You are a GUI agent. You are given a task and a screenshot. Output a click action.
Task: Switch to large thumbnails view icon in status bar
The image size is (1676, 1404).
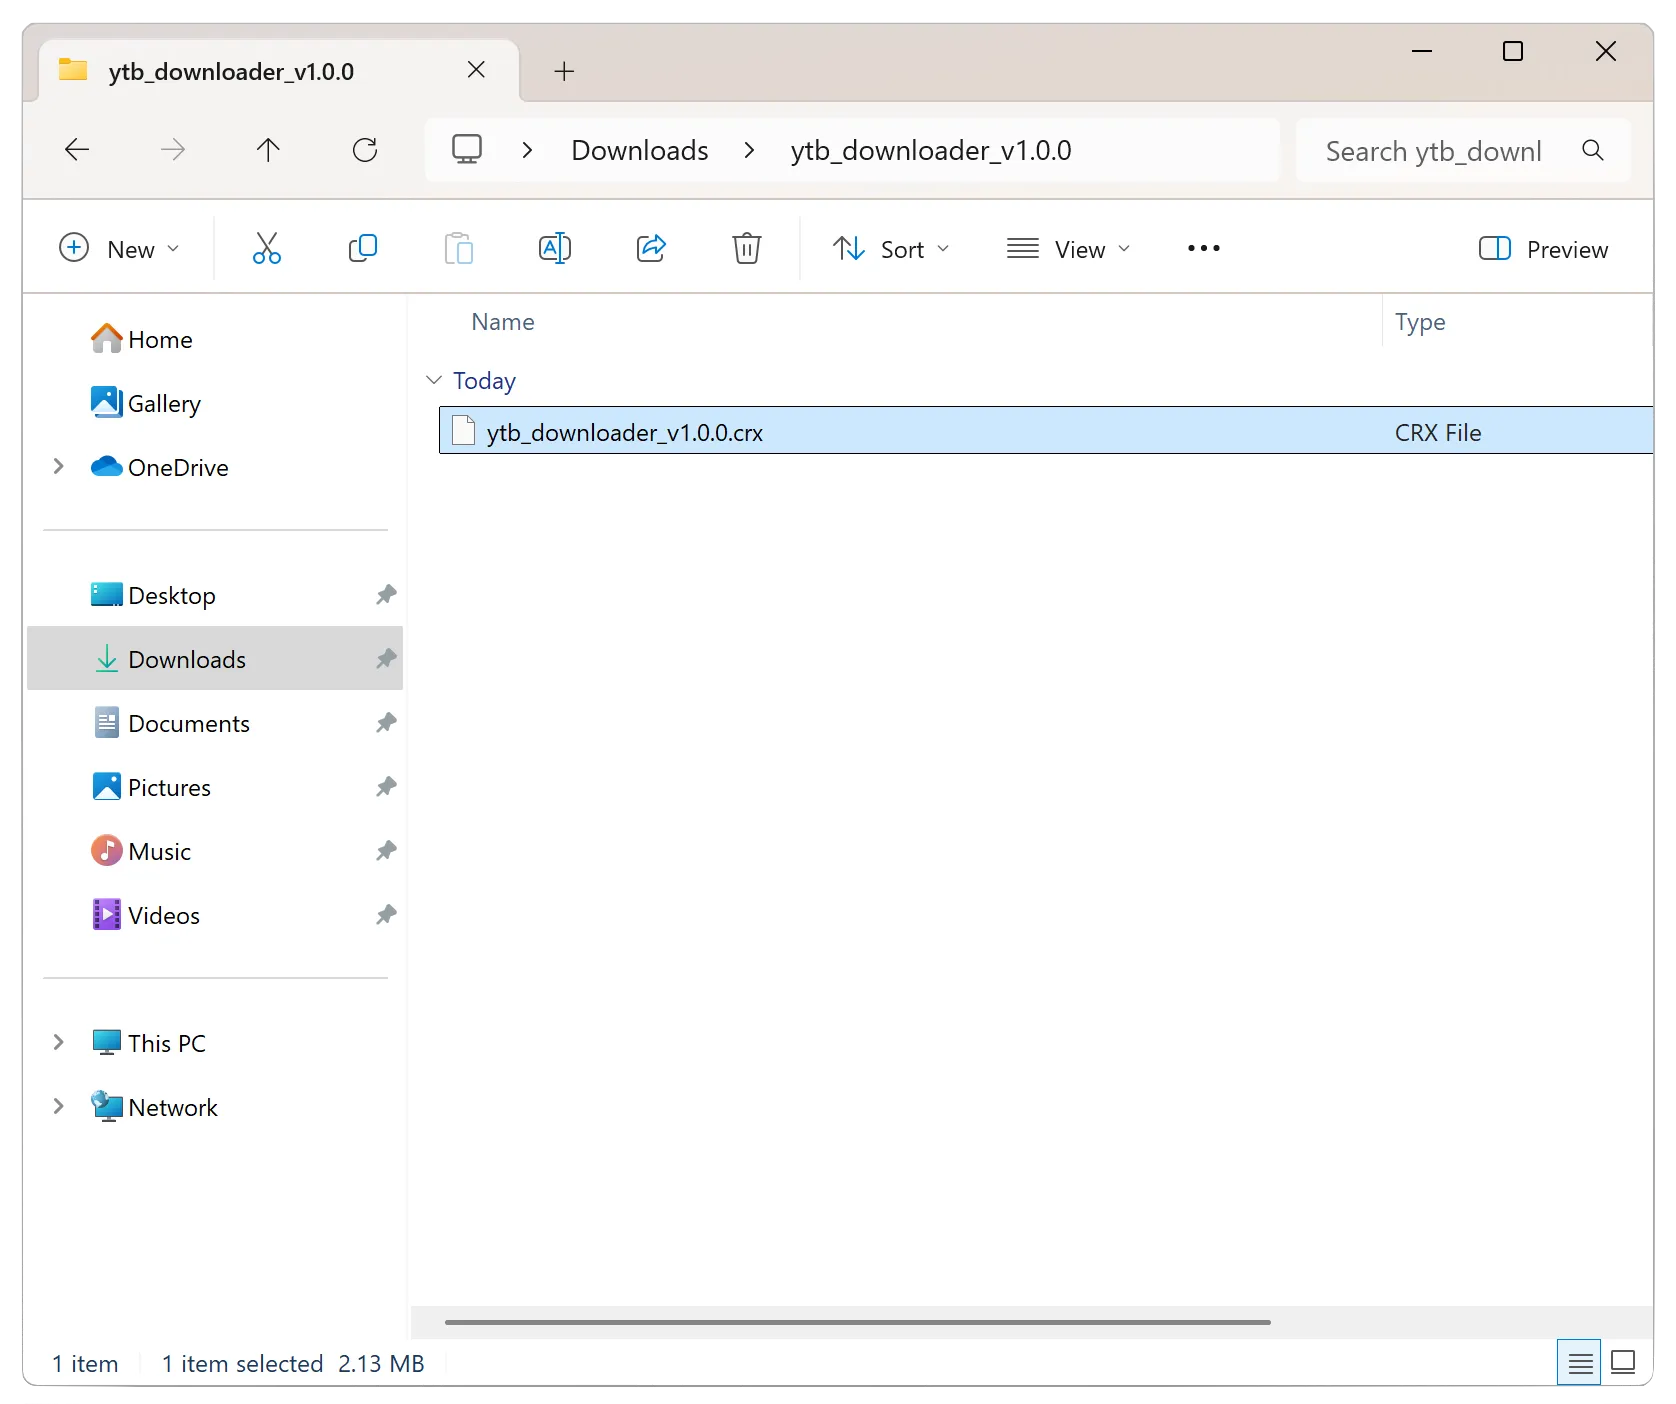click(1624, 1362)
